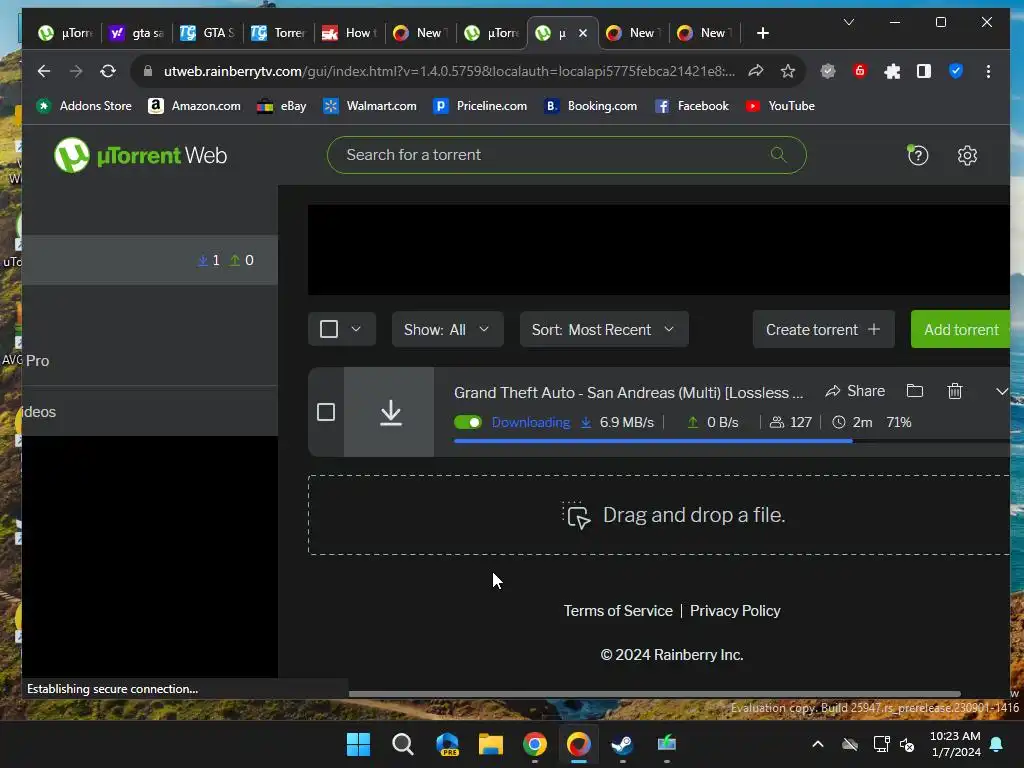The height and width of the screenshot is (768, 1024).
Task: Bookmark this page with the star
Action: [788, 71]
